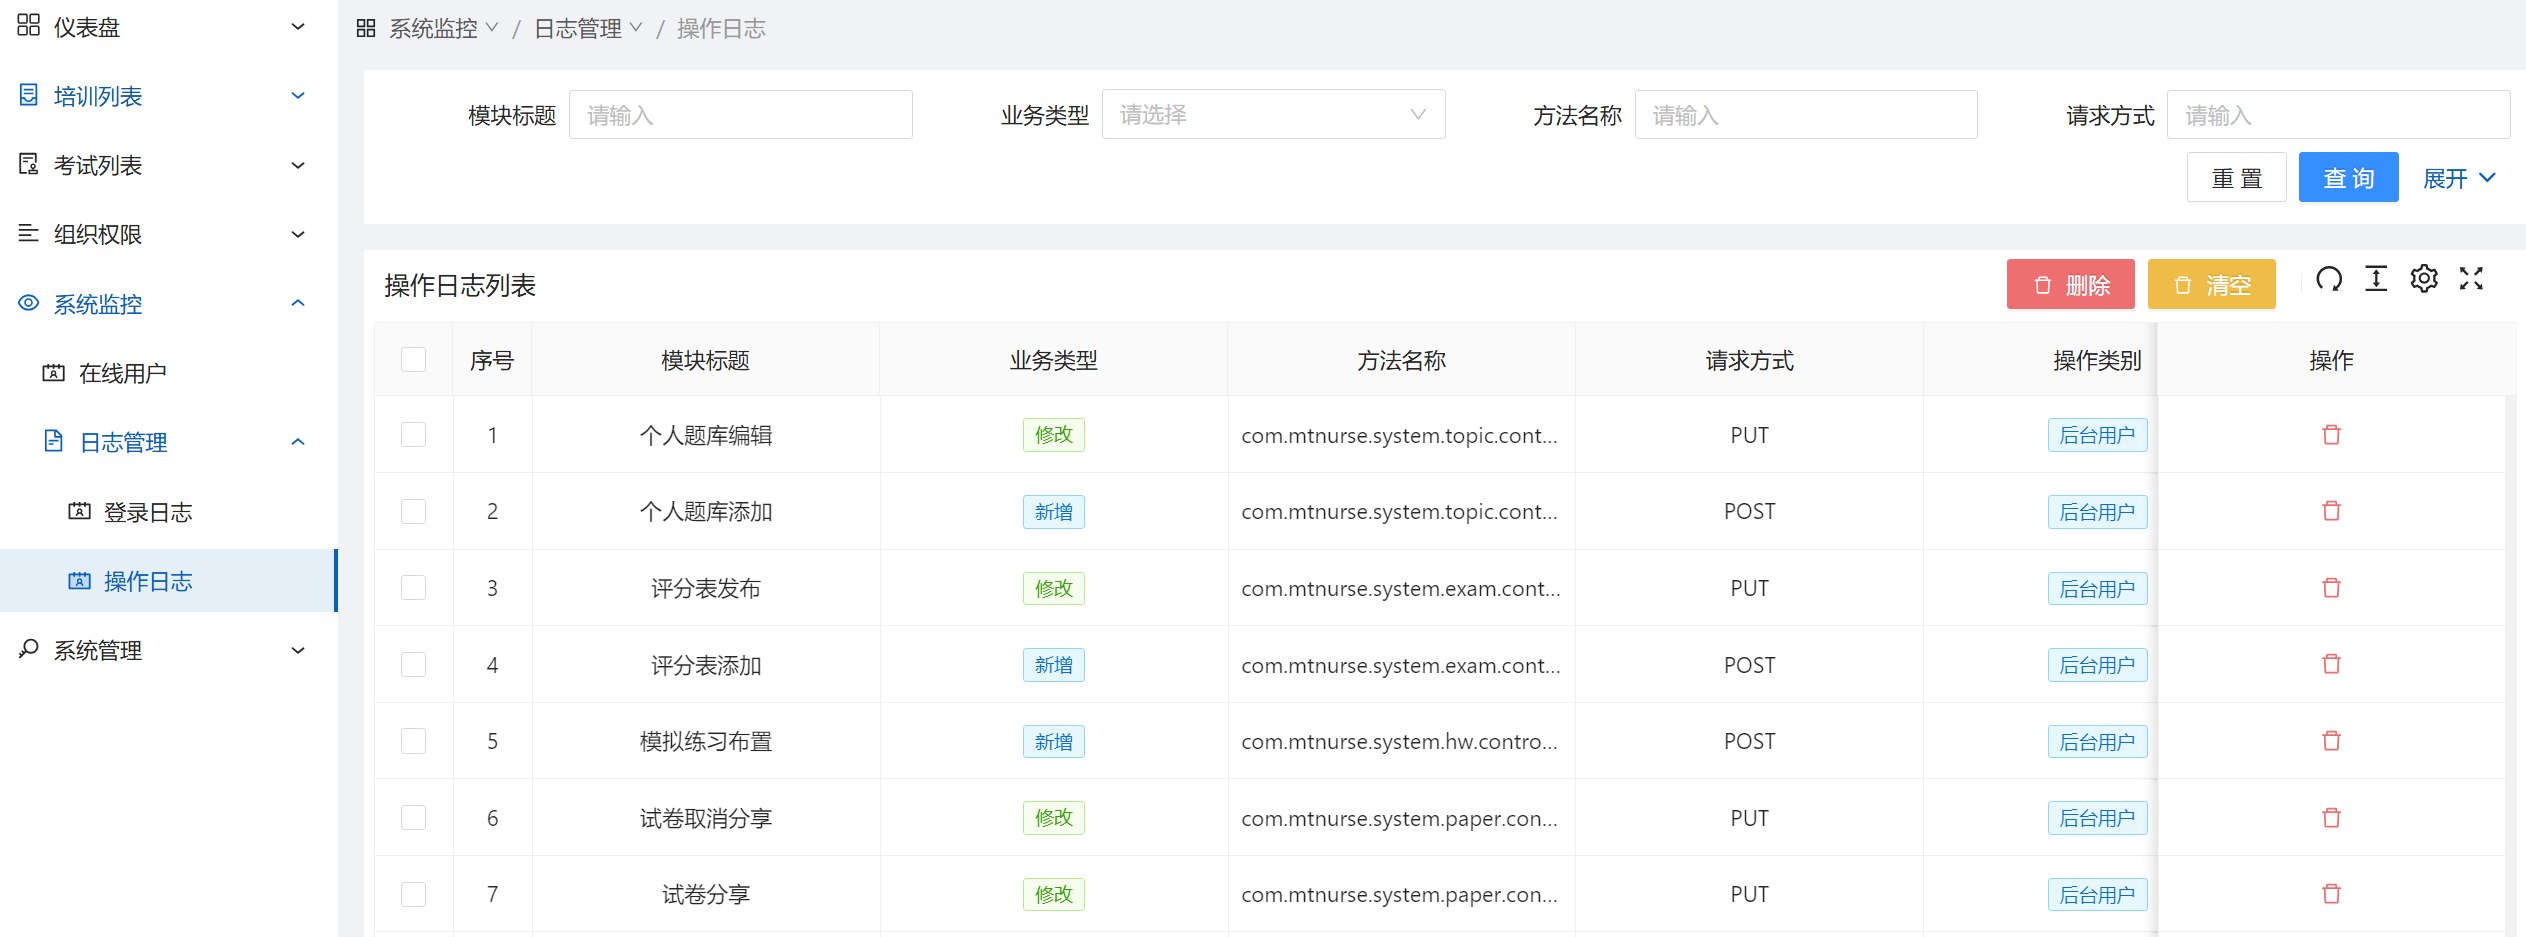Expand the 系统管理 sidebar menu
The width and height of the screenshot is (2526, 937).
pyautogui.click(x=160, y=650)
